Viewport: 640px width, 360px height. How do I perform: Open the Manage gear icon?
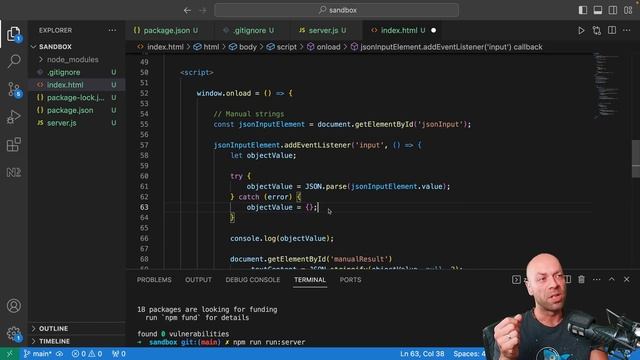(13, 333)
